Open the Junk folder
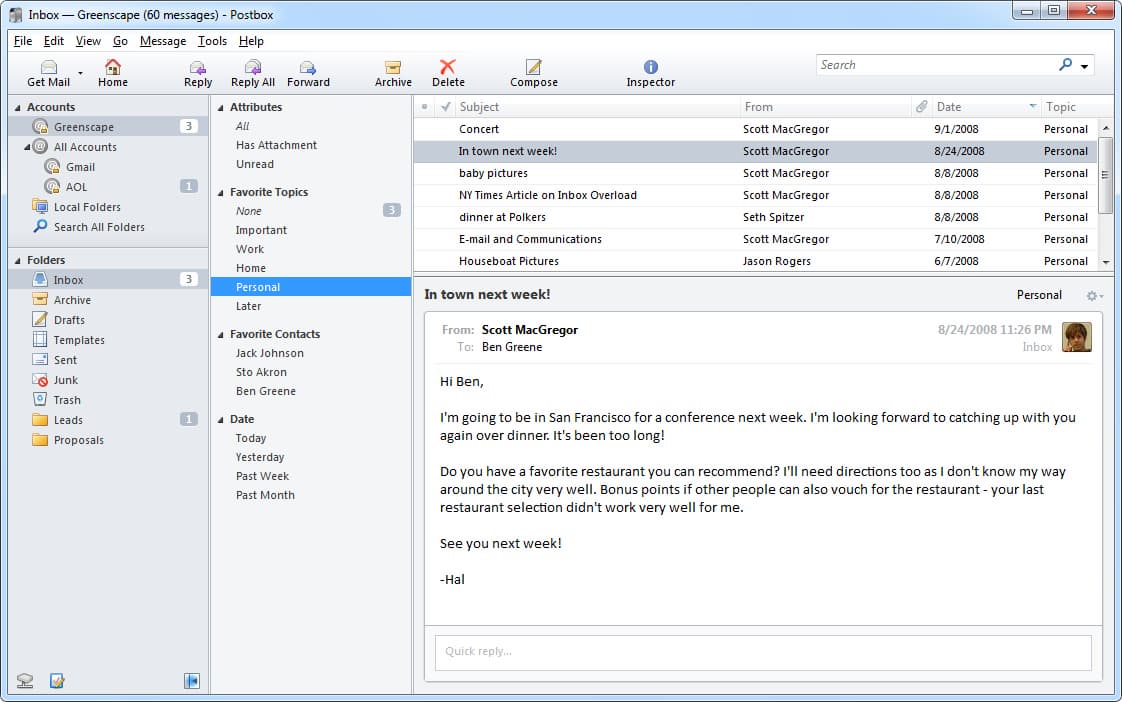This screenshot has height=702, width=1122. coord(107,380)
